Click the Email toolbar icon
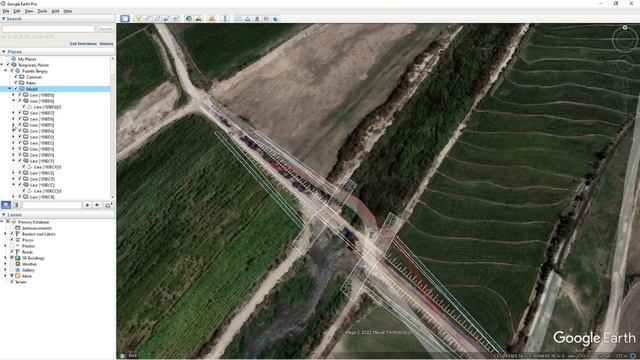This screenshot has width=640, height=360. (238, 19)
